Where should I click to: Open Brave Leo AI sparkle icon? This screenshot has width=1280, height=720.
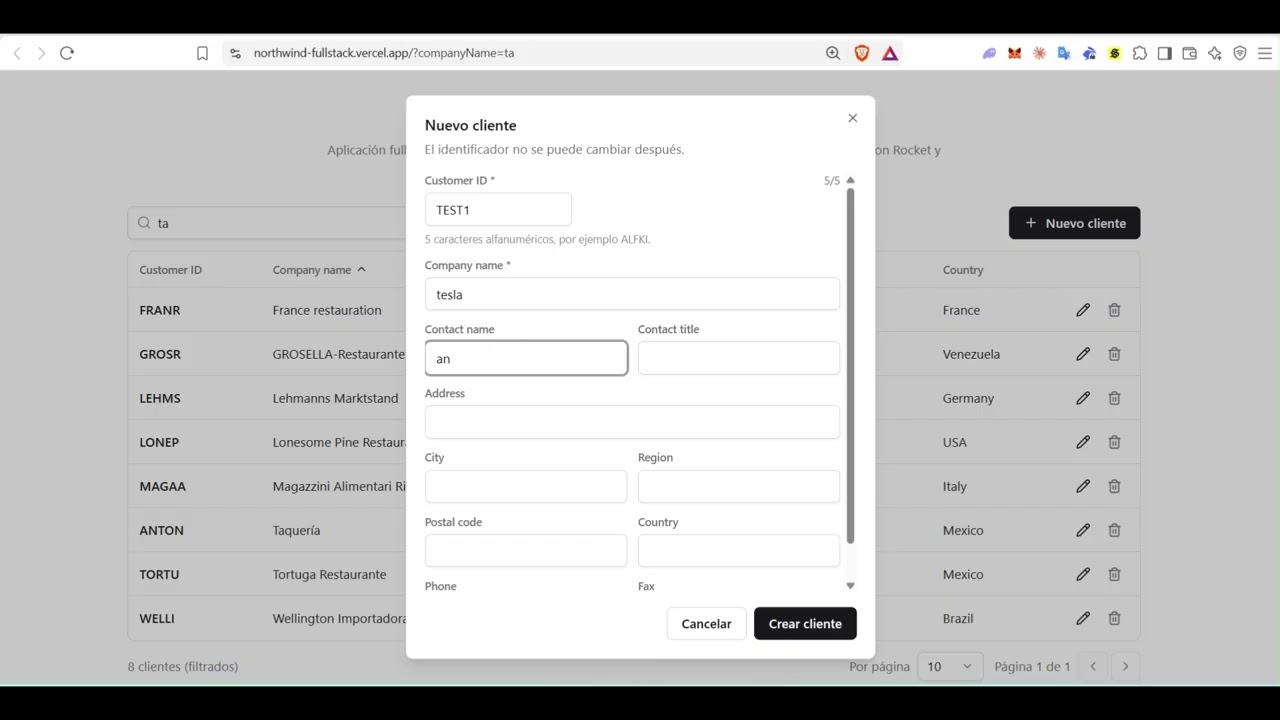click(x=1215, y=53)
